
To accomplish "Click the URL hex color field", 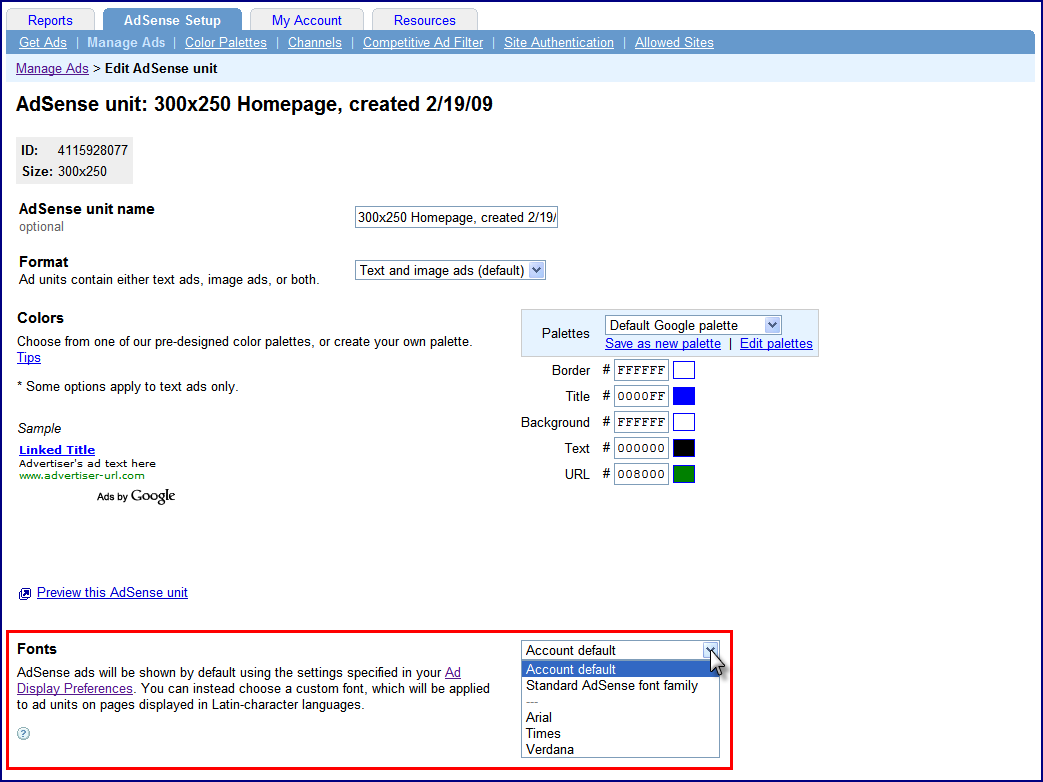I will click(641, 474).
